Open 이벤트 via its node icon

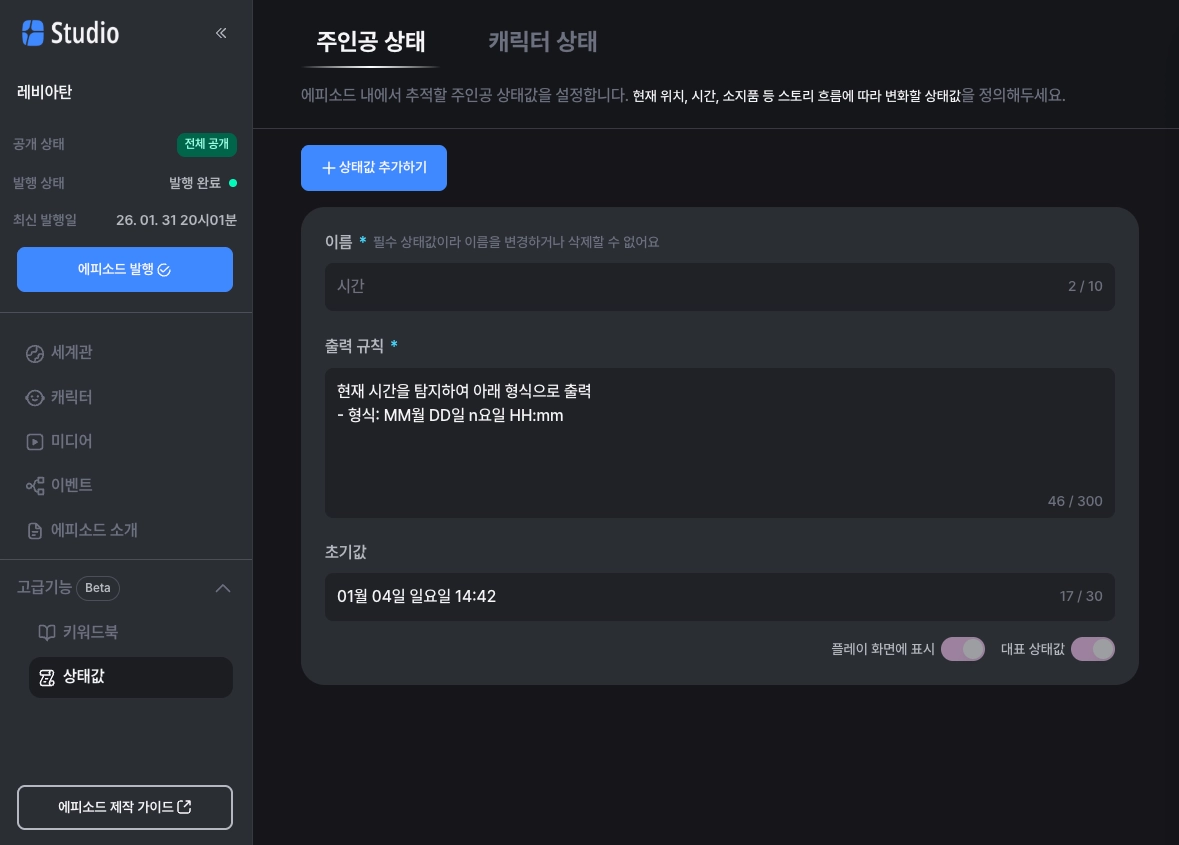(x=35, y=486)
